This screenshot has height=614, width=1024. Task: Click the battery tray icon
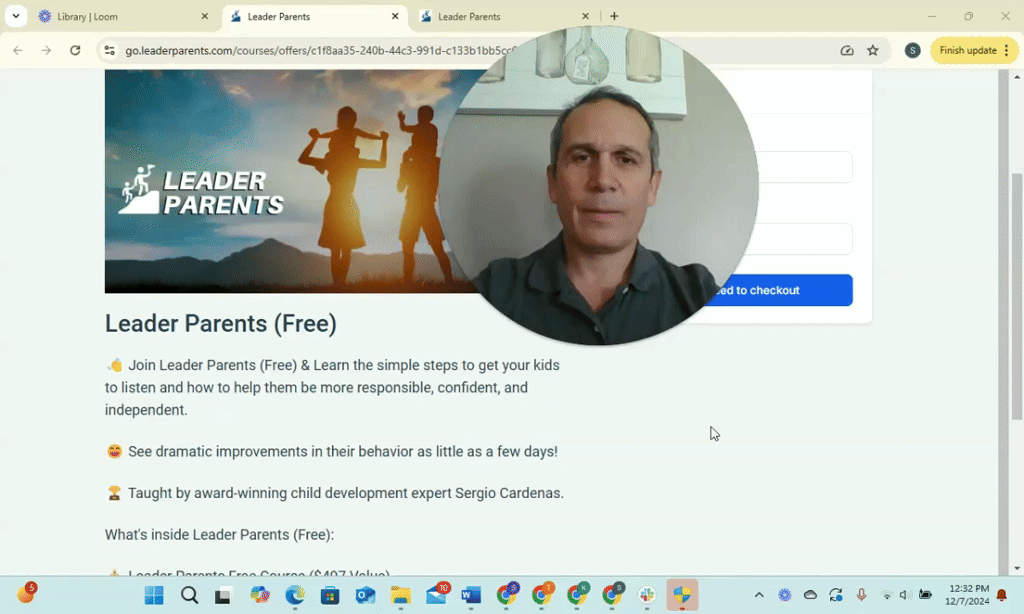coord(925,595)
